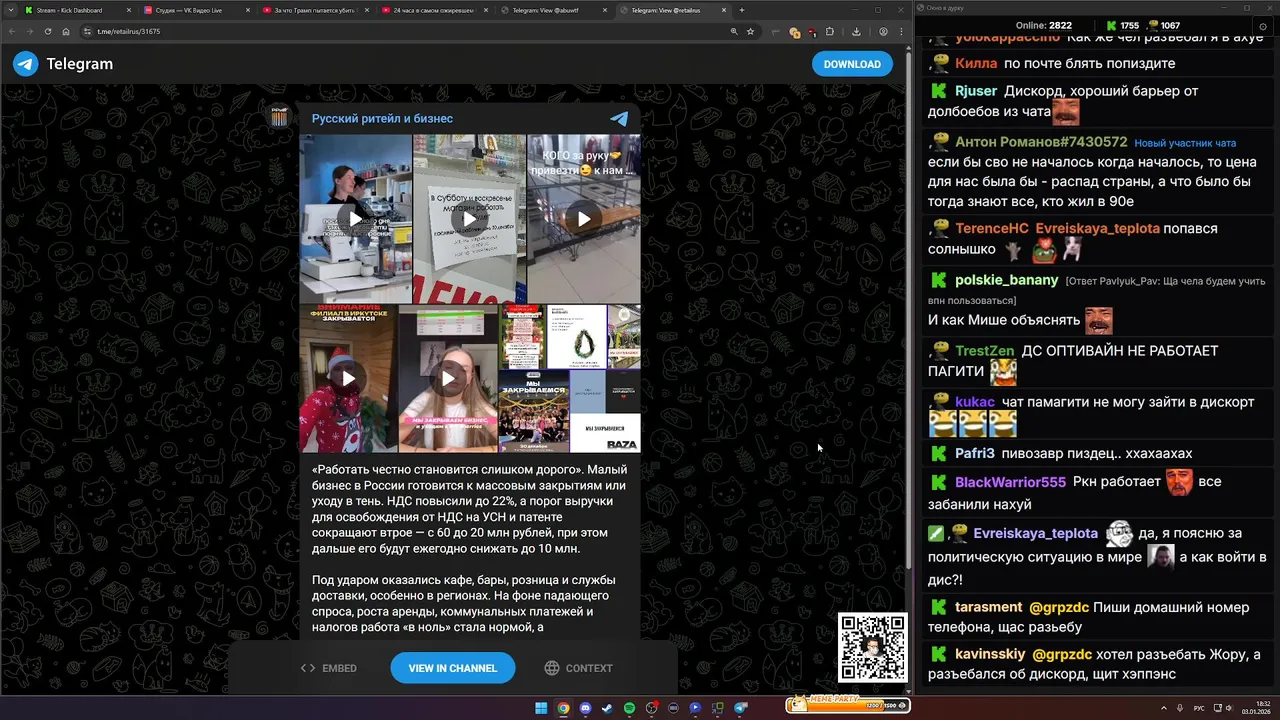Open a new browser tab
This screenshot has height=720, width=1280.
(741, 10)
